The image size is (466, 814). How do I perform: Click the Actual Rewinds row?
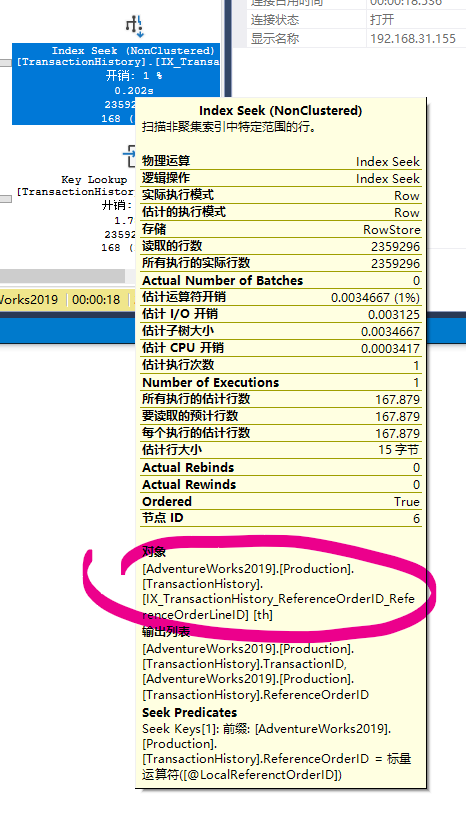pos(281,484)
